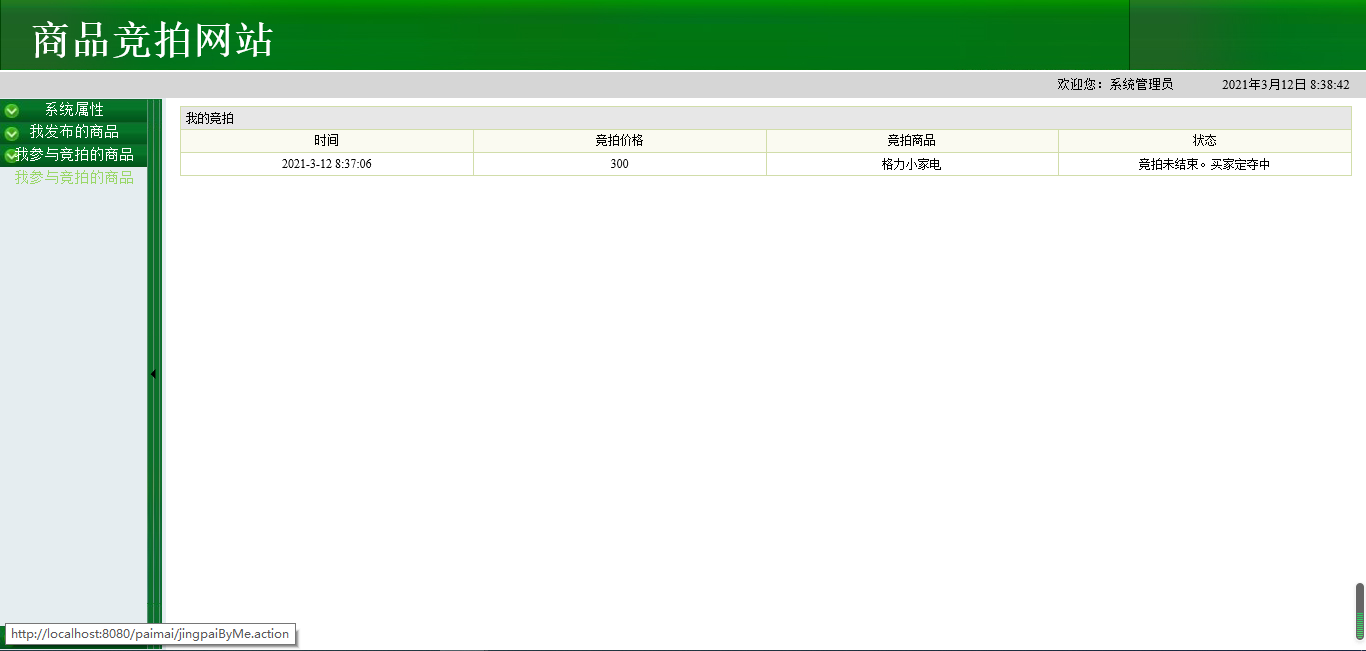The width and height of the screenshot is (1366, 651).
Task: Open the light-green 我参与竞拍的商品 sub-link
Action: tap(74, 178)
